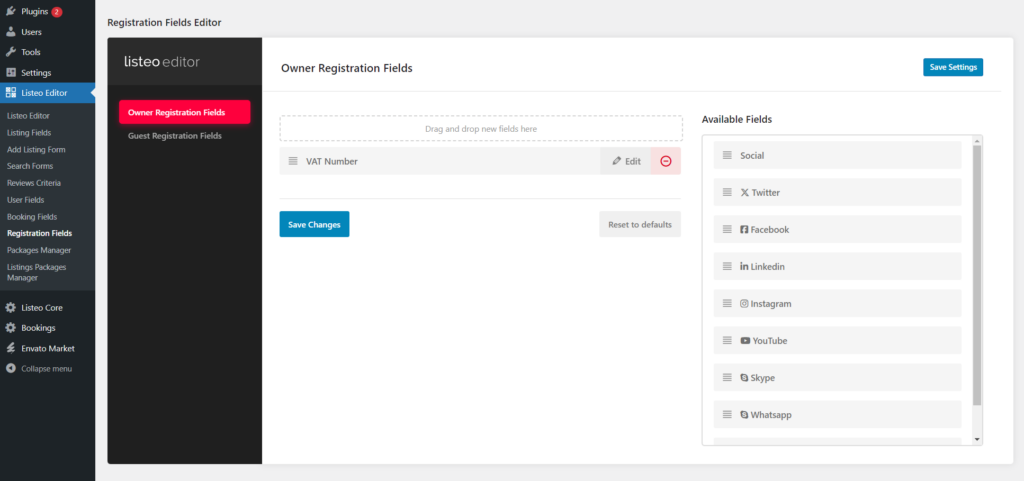Image resolution: width=1024 pixels, height=481 pixels.
Task: Edit the VAT Number field
Action: (x=626, y=161)
